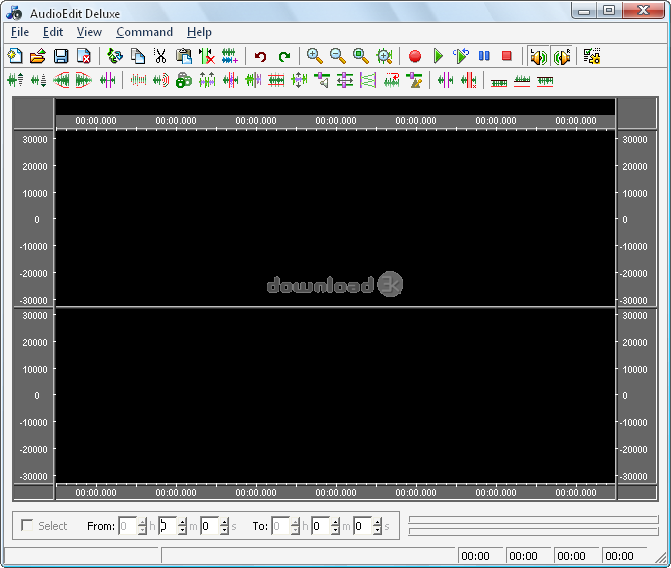Click the convert/music-note refresh icon

pyautogui.click(x=115, y=56)
